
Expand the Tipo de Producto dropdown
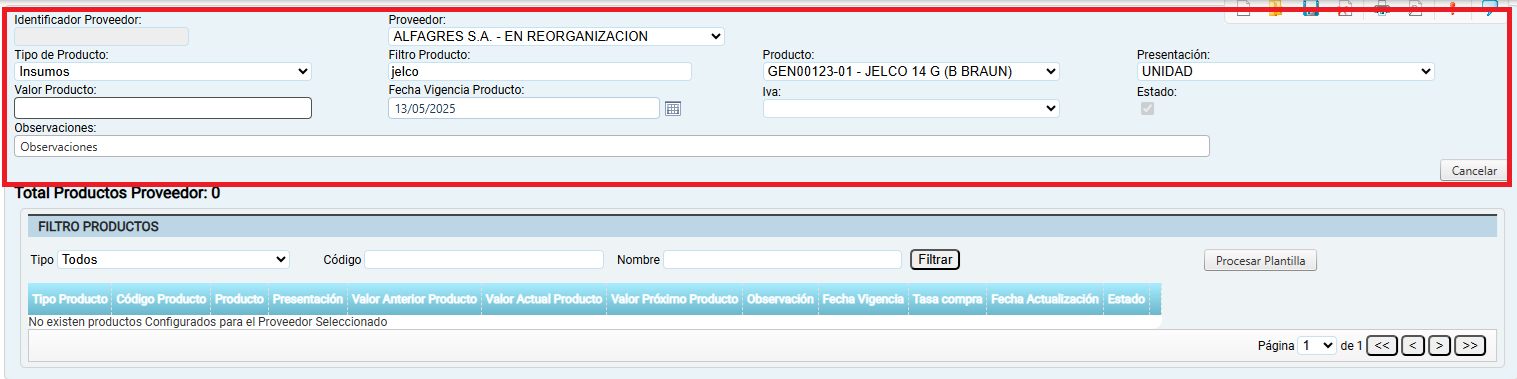pos(163,71)
